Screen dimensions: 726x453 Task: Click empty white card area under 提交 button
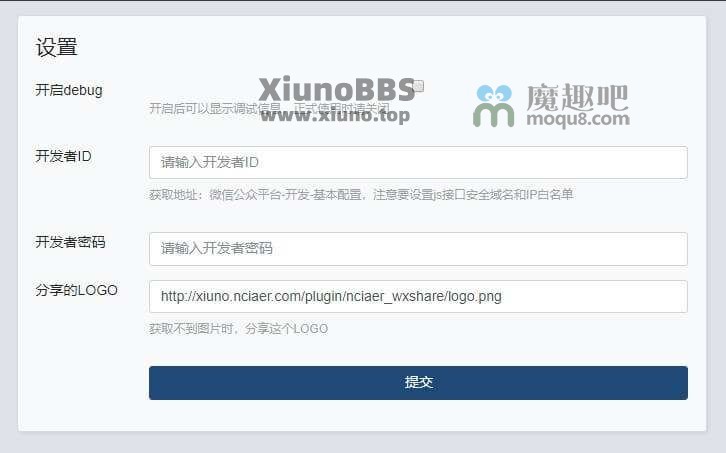418,415
